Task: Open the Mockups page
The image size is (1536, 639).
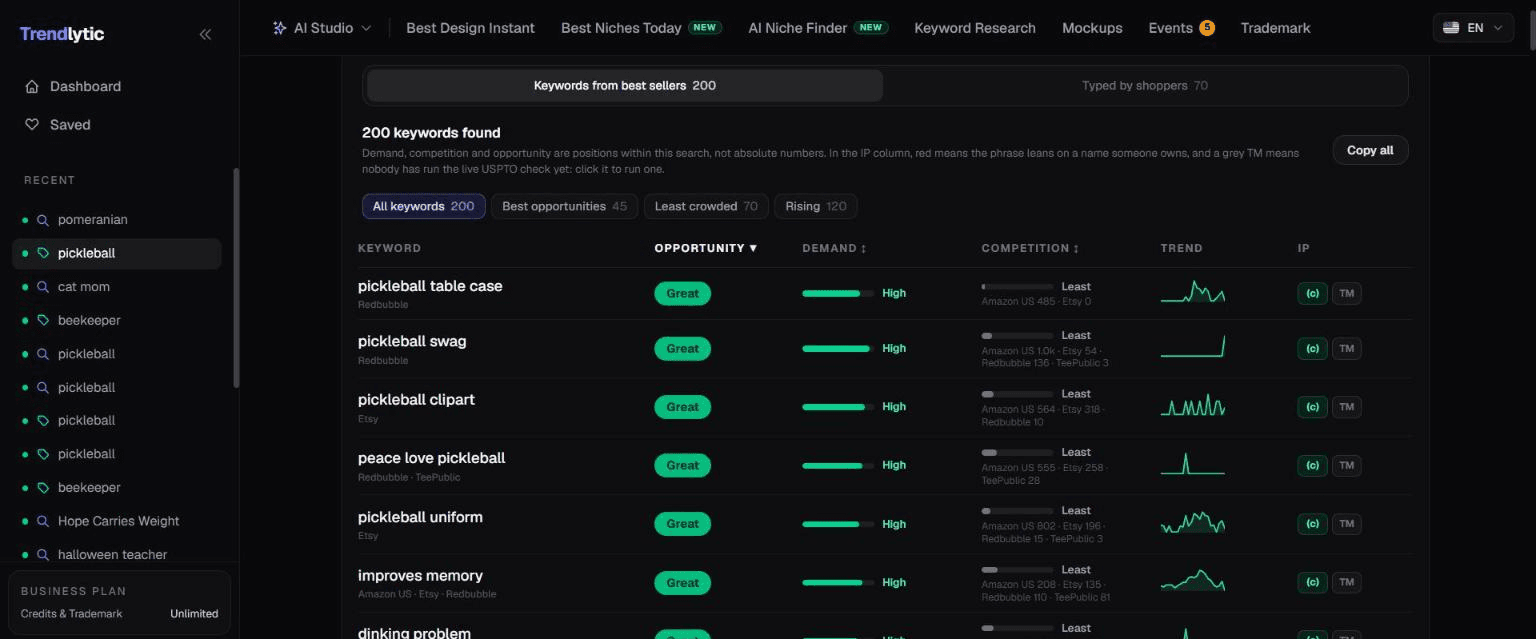Action: (x=1092, y=28)
